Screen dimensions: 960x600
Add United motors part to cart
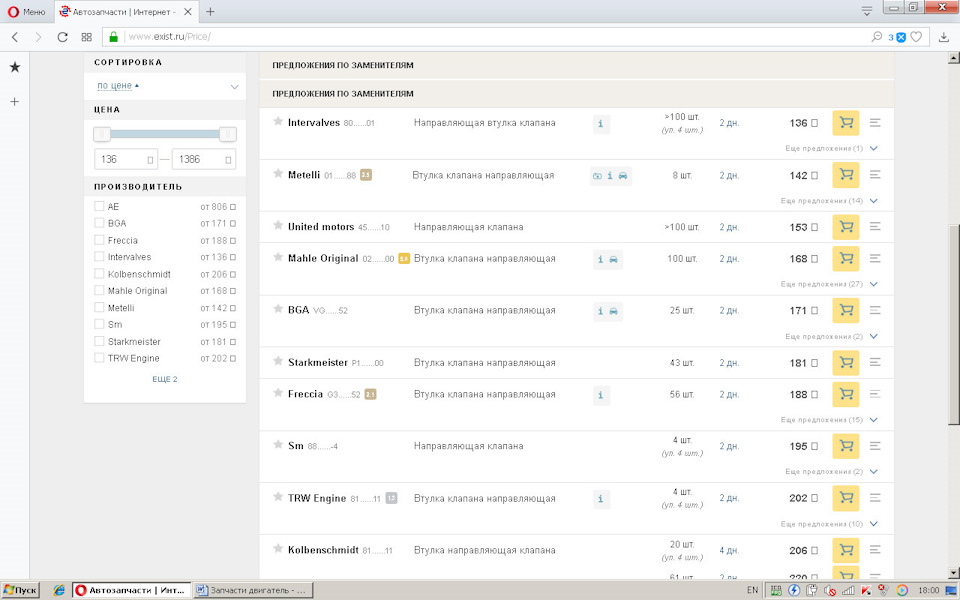(846, 227)
